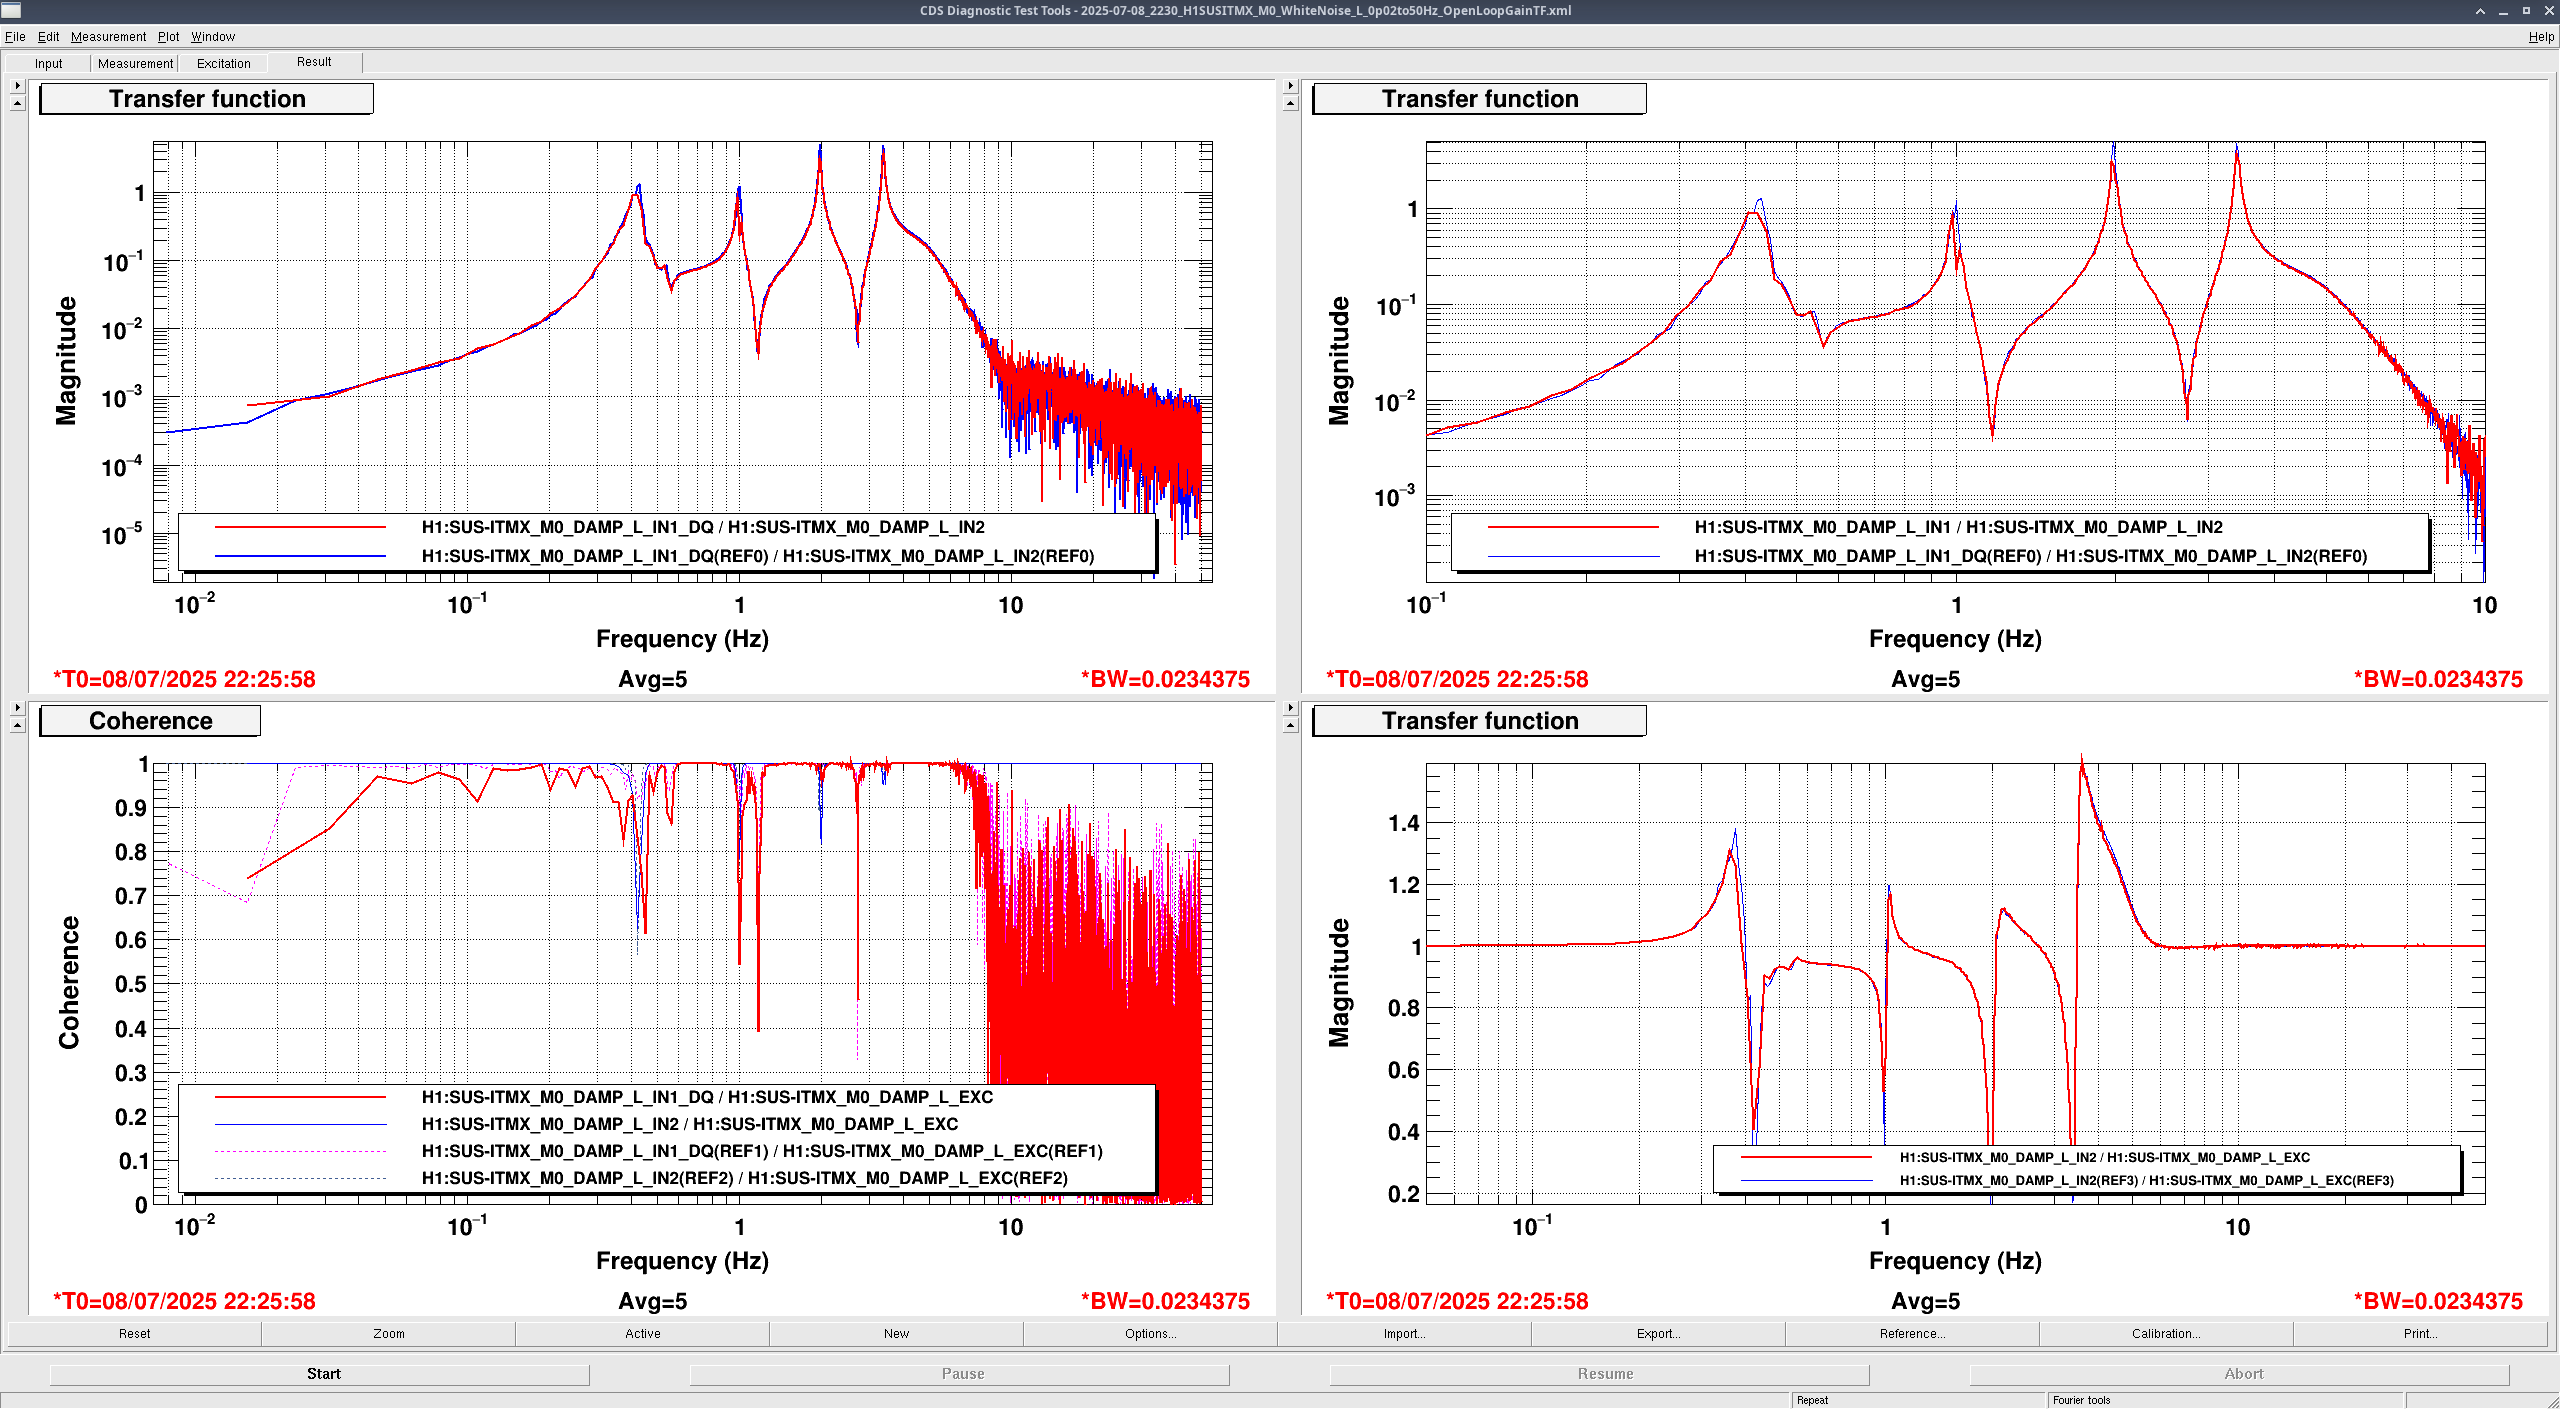This screenshot has width=2560, height=1409.
Task: Switch to the Input tab
Action: pos(48,64)
